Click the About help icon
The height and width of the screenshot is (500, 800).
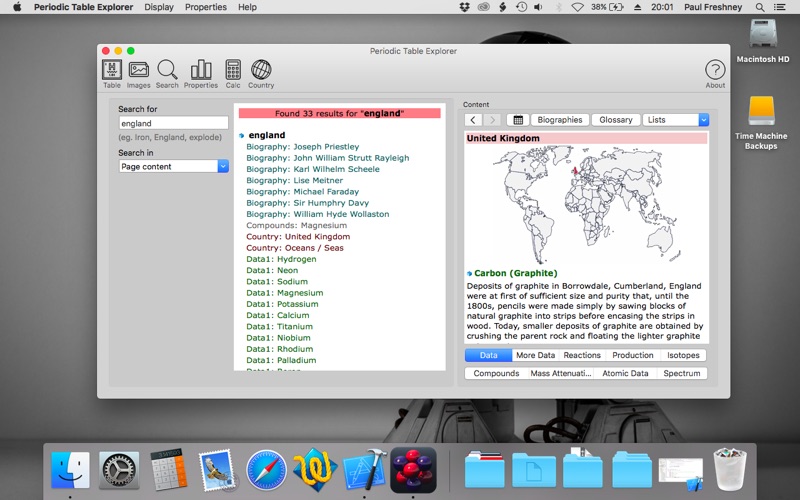pyautogui.click(x=715, y=72)
